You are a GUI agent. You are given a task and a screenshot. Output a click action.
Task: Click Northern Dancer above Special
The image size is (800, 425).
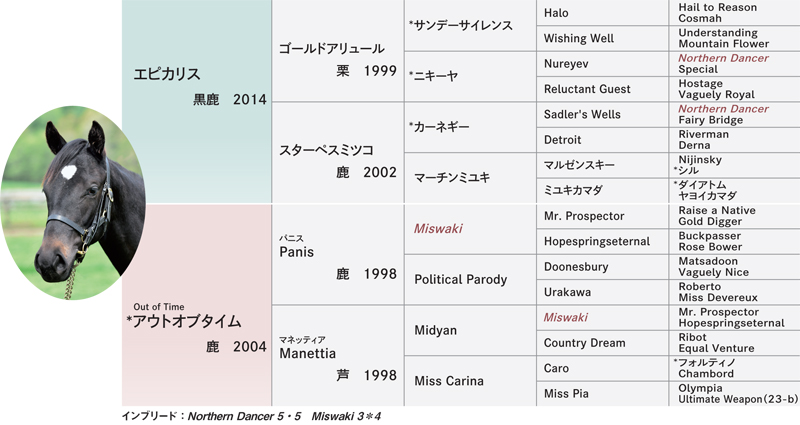[723, 58]
